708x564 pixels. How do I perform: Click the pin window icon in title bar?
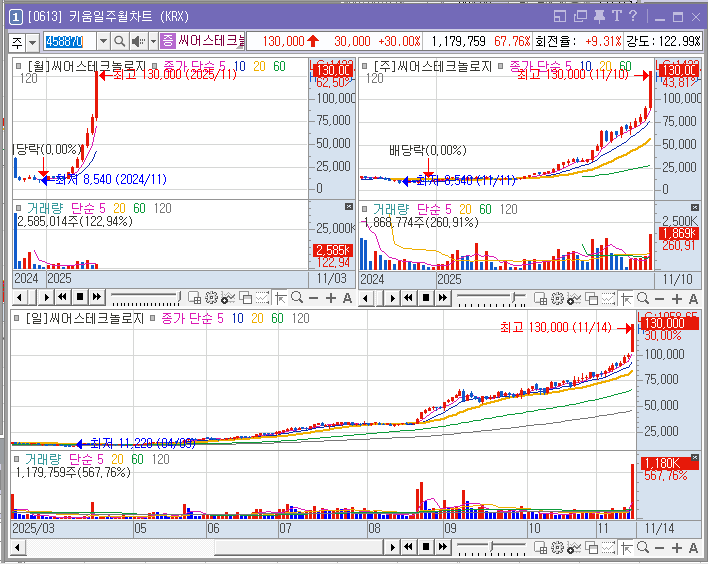pos(599,17)
